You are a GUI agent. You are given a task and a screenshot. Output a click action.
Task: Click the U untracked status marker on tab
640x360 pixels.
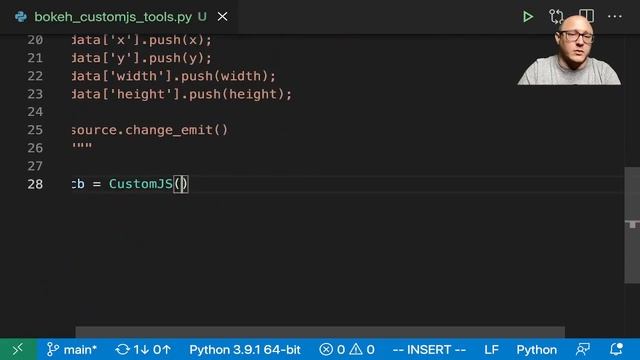pyautogui.click(x=202, y=17)
